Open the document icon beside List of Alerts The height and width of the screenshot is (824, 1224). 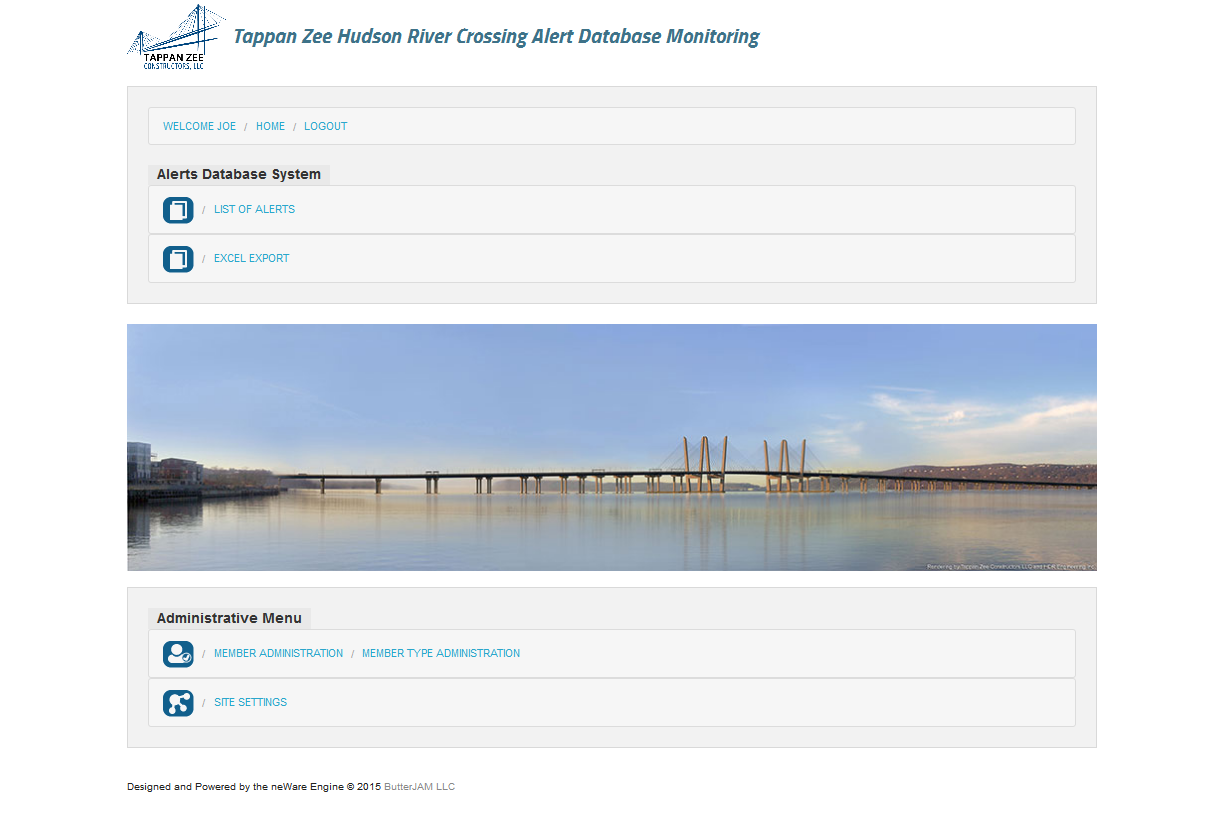click(178, 210)
